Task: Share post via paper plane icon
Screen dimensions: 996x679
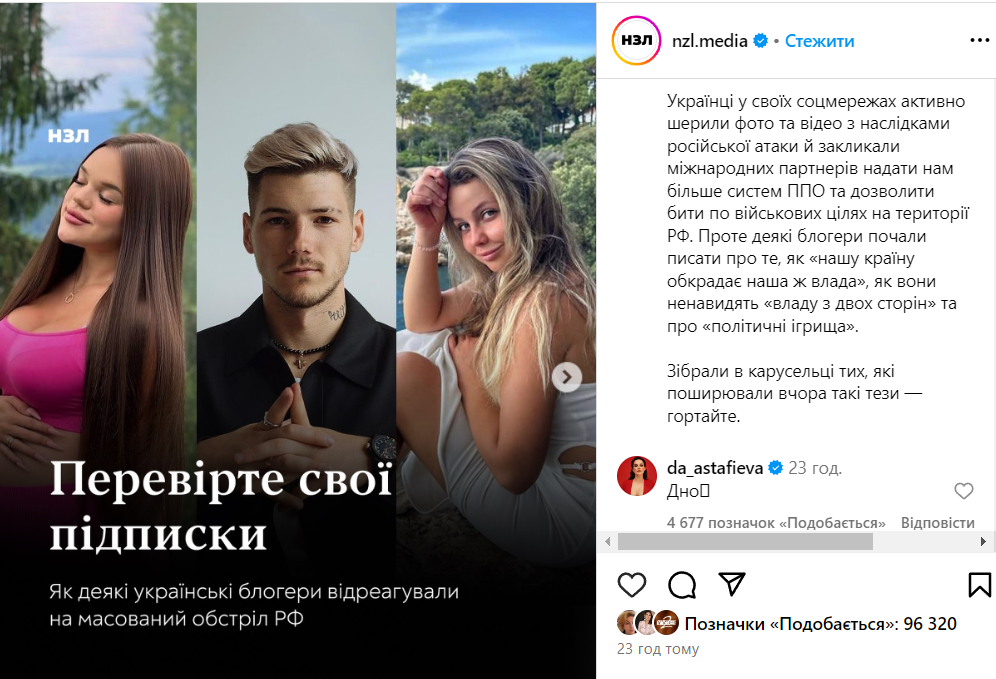Action: point(732,584)
